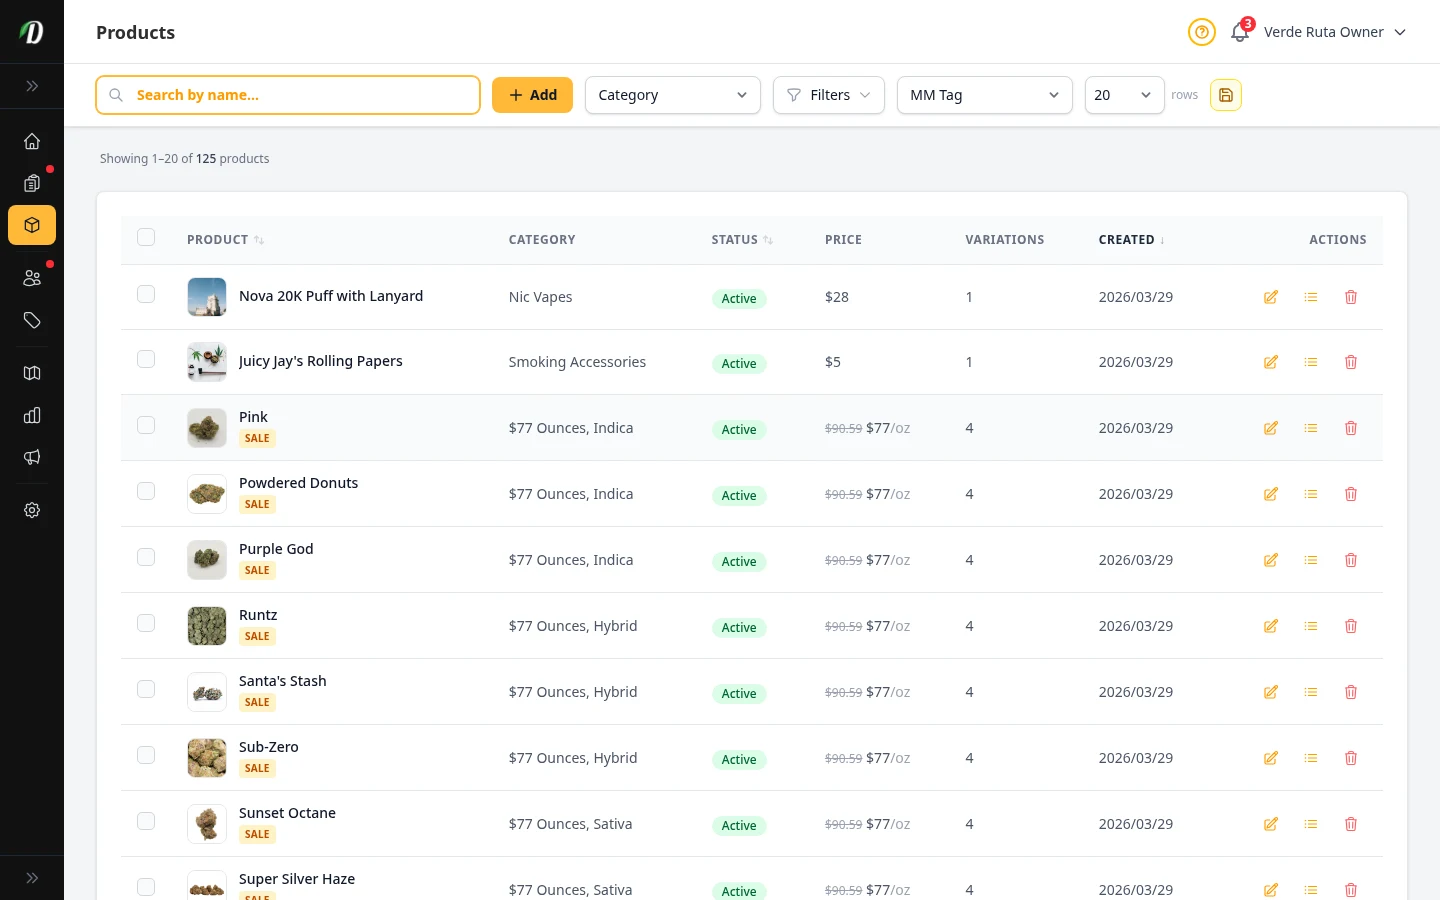The width and height of the screenshot is (1440, 900).
Task: Open the Products cube icon in sidebar
Action: 32,225
